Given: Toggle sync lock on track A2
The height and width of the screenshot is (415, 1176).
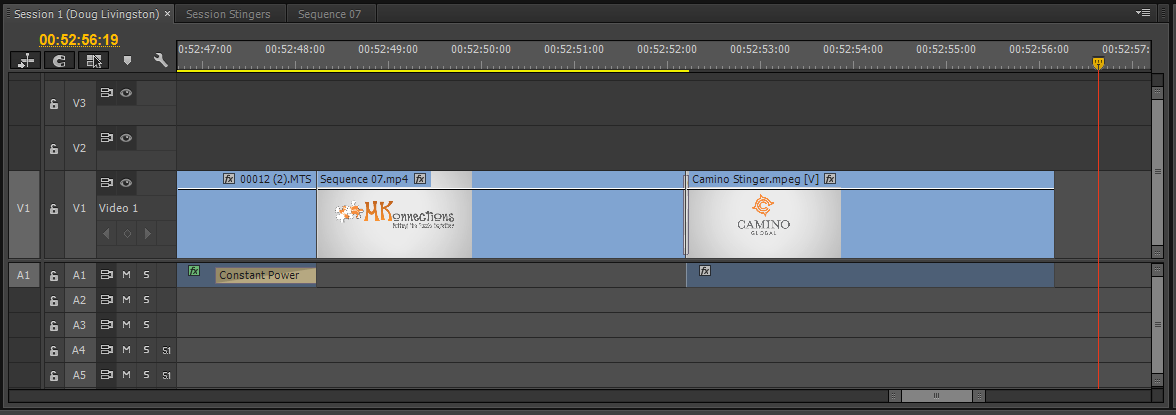Looking at the screenshot, I should click(x=106, y=299).
